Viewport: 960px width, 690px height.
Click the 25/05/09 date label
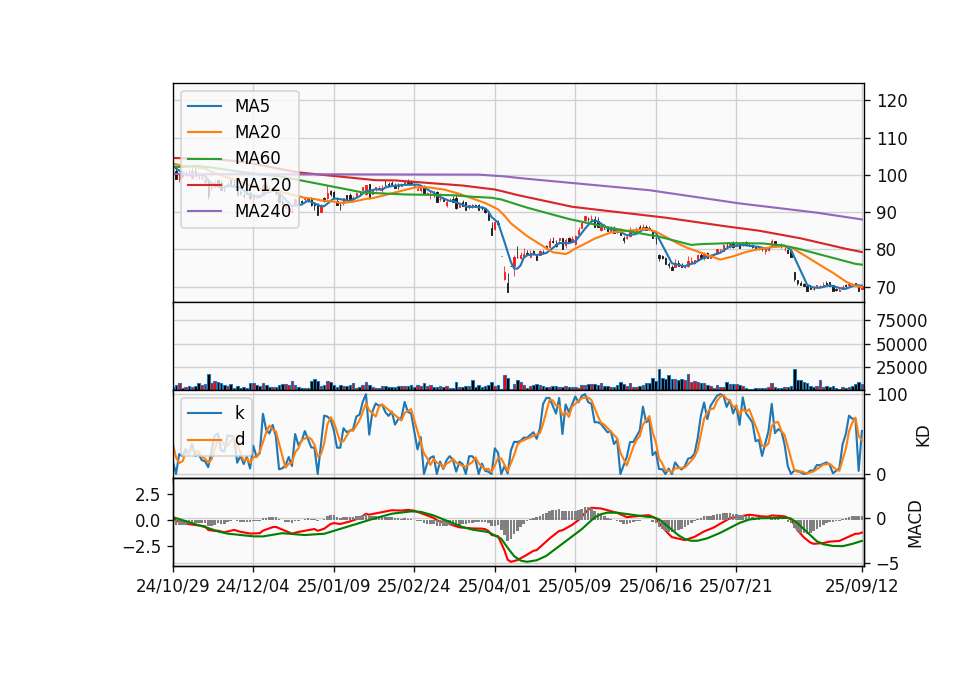click(x=575, y=586)
